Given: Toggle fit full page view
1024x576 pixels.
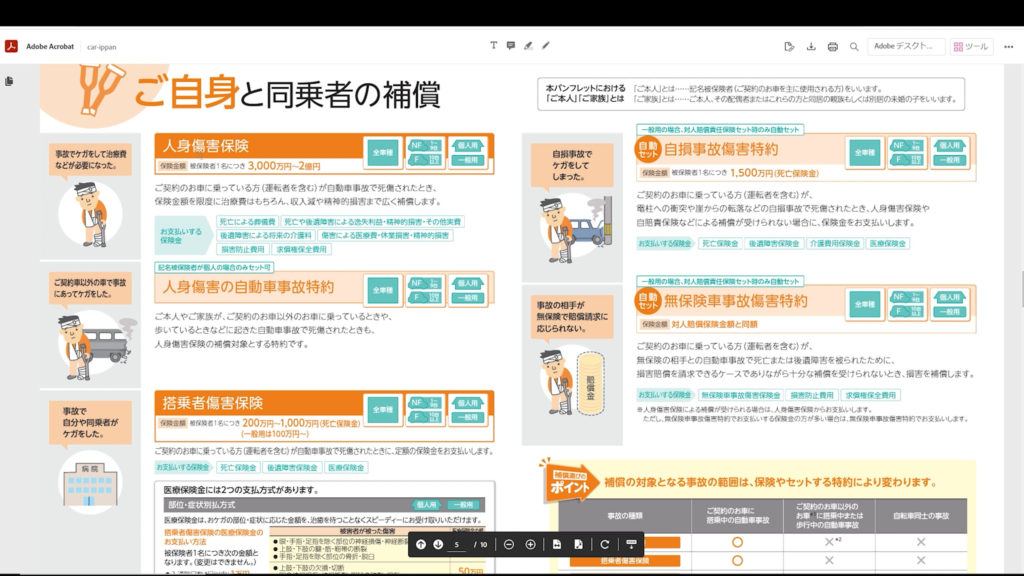Looking at the screenshot, I should pos(578,544).
